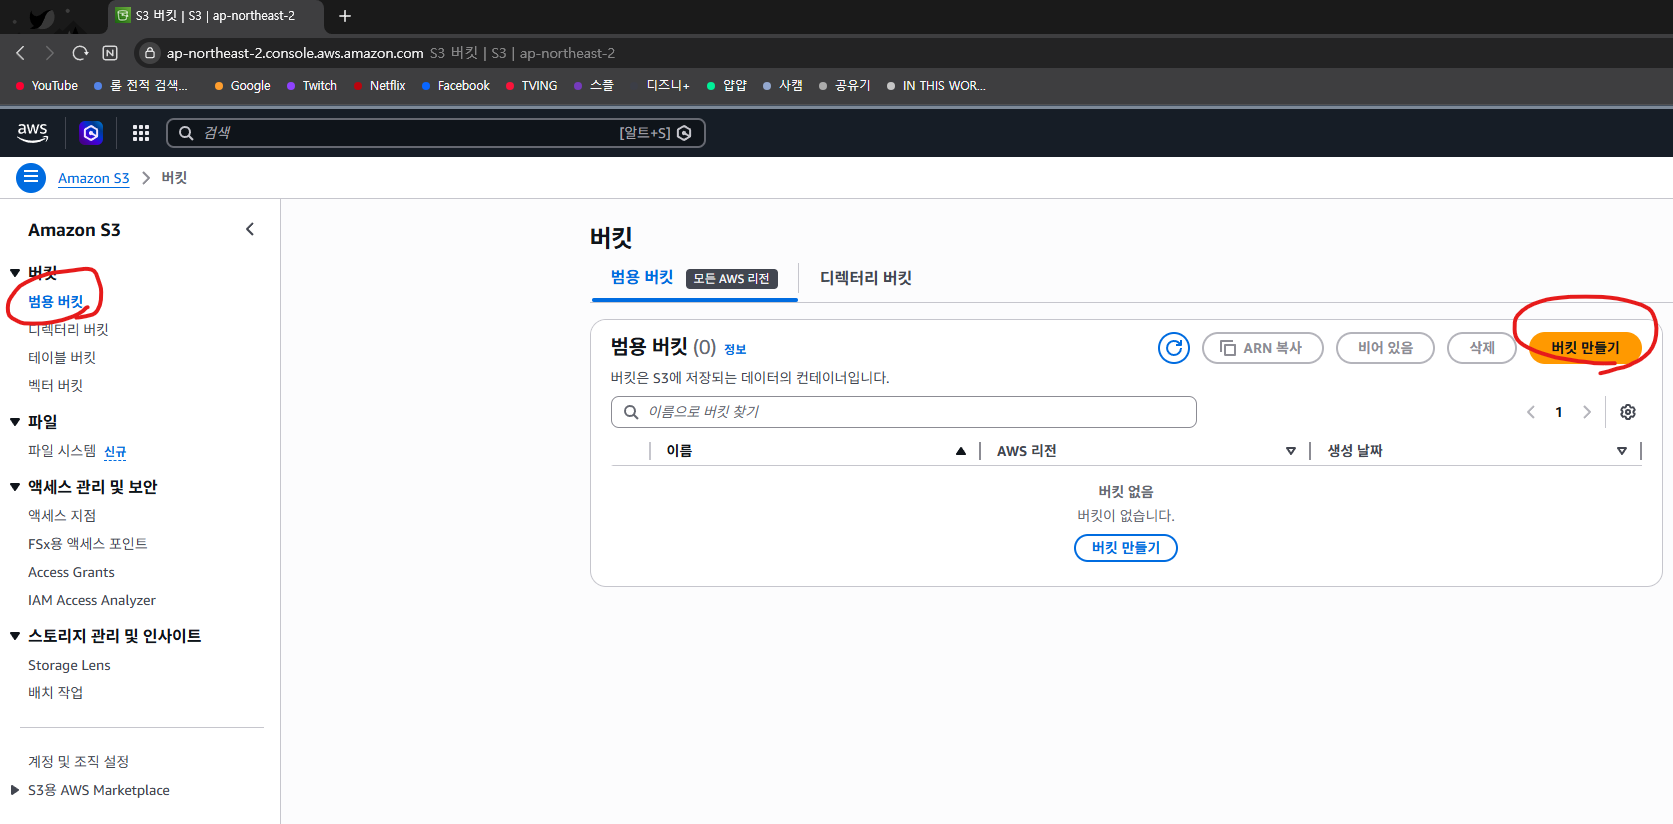Click the hamburger navigation menu icon
This screenshot has width=1673, height=824.
coord(31,177)
